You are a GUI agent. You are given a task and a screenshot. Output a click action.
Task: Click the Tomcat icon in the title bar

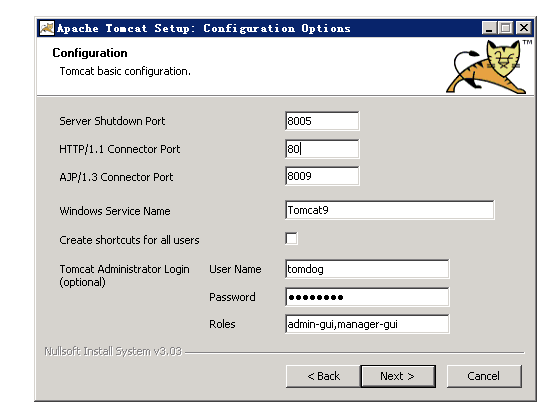(x=47, y=28)
